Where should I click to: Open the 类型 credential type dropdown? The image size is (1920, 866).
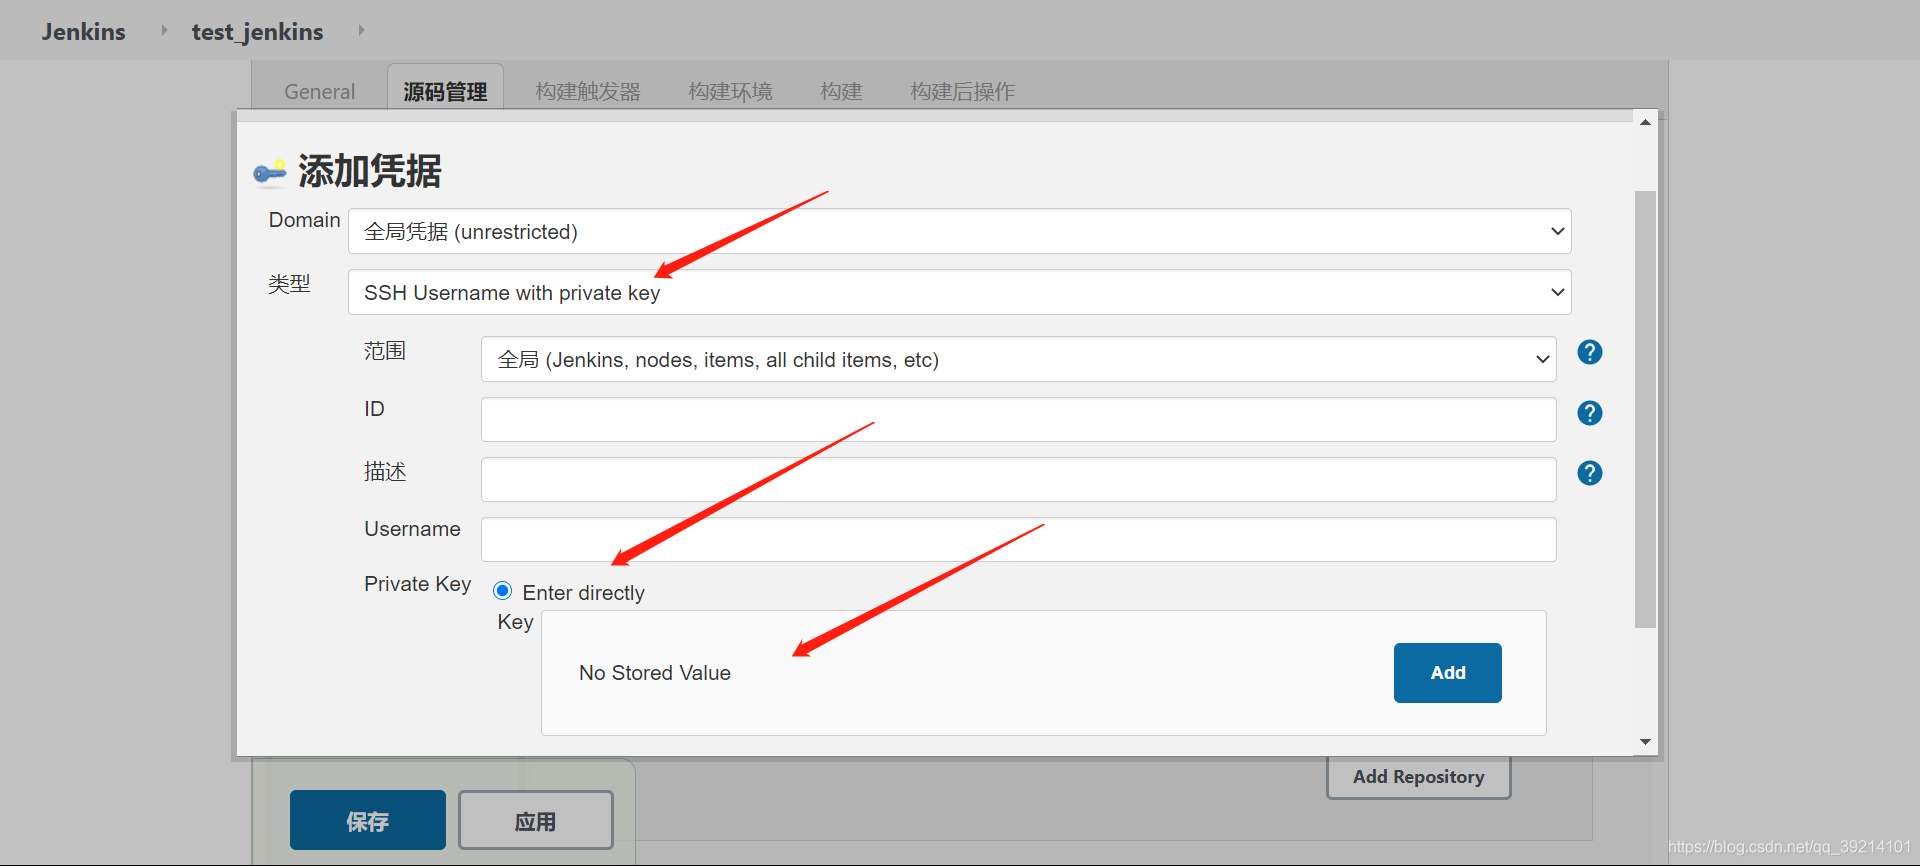(x=959, y=292)
